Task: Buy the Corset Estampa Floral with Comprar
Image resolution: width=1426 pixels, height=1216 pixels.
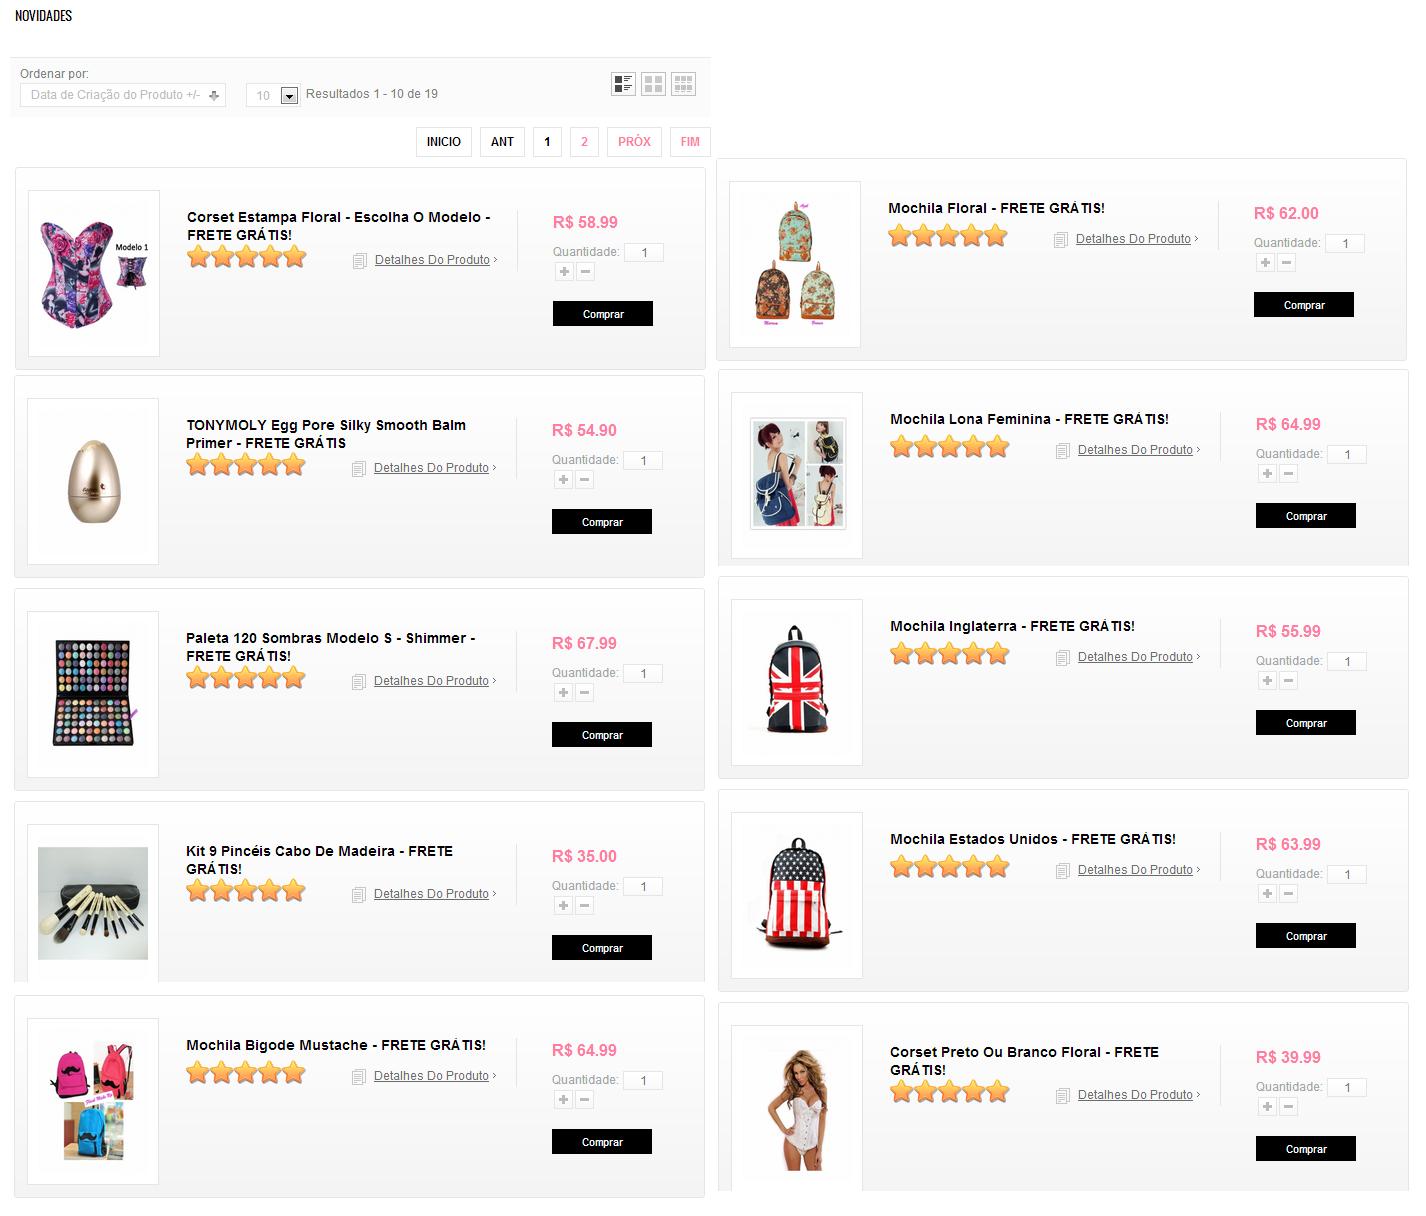Action: click(x=603, y=314)
